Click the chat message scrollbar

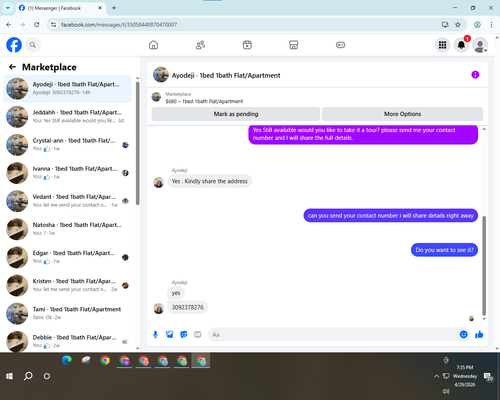(x=484, y=265)
